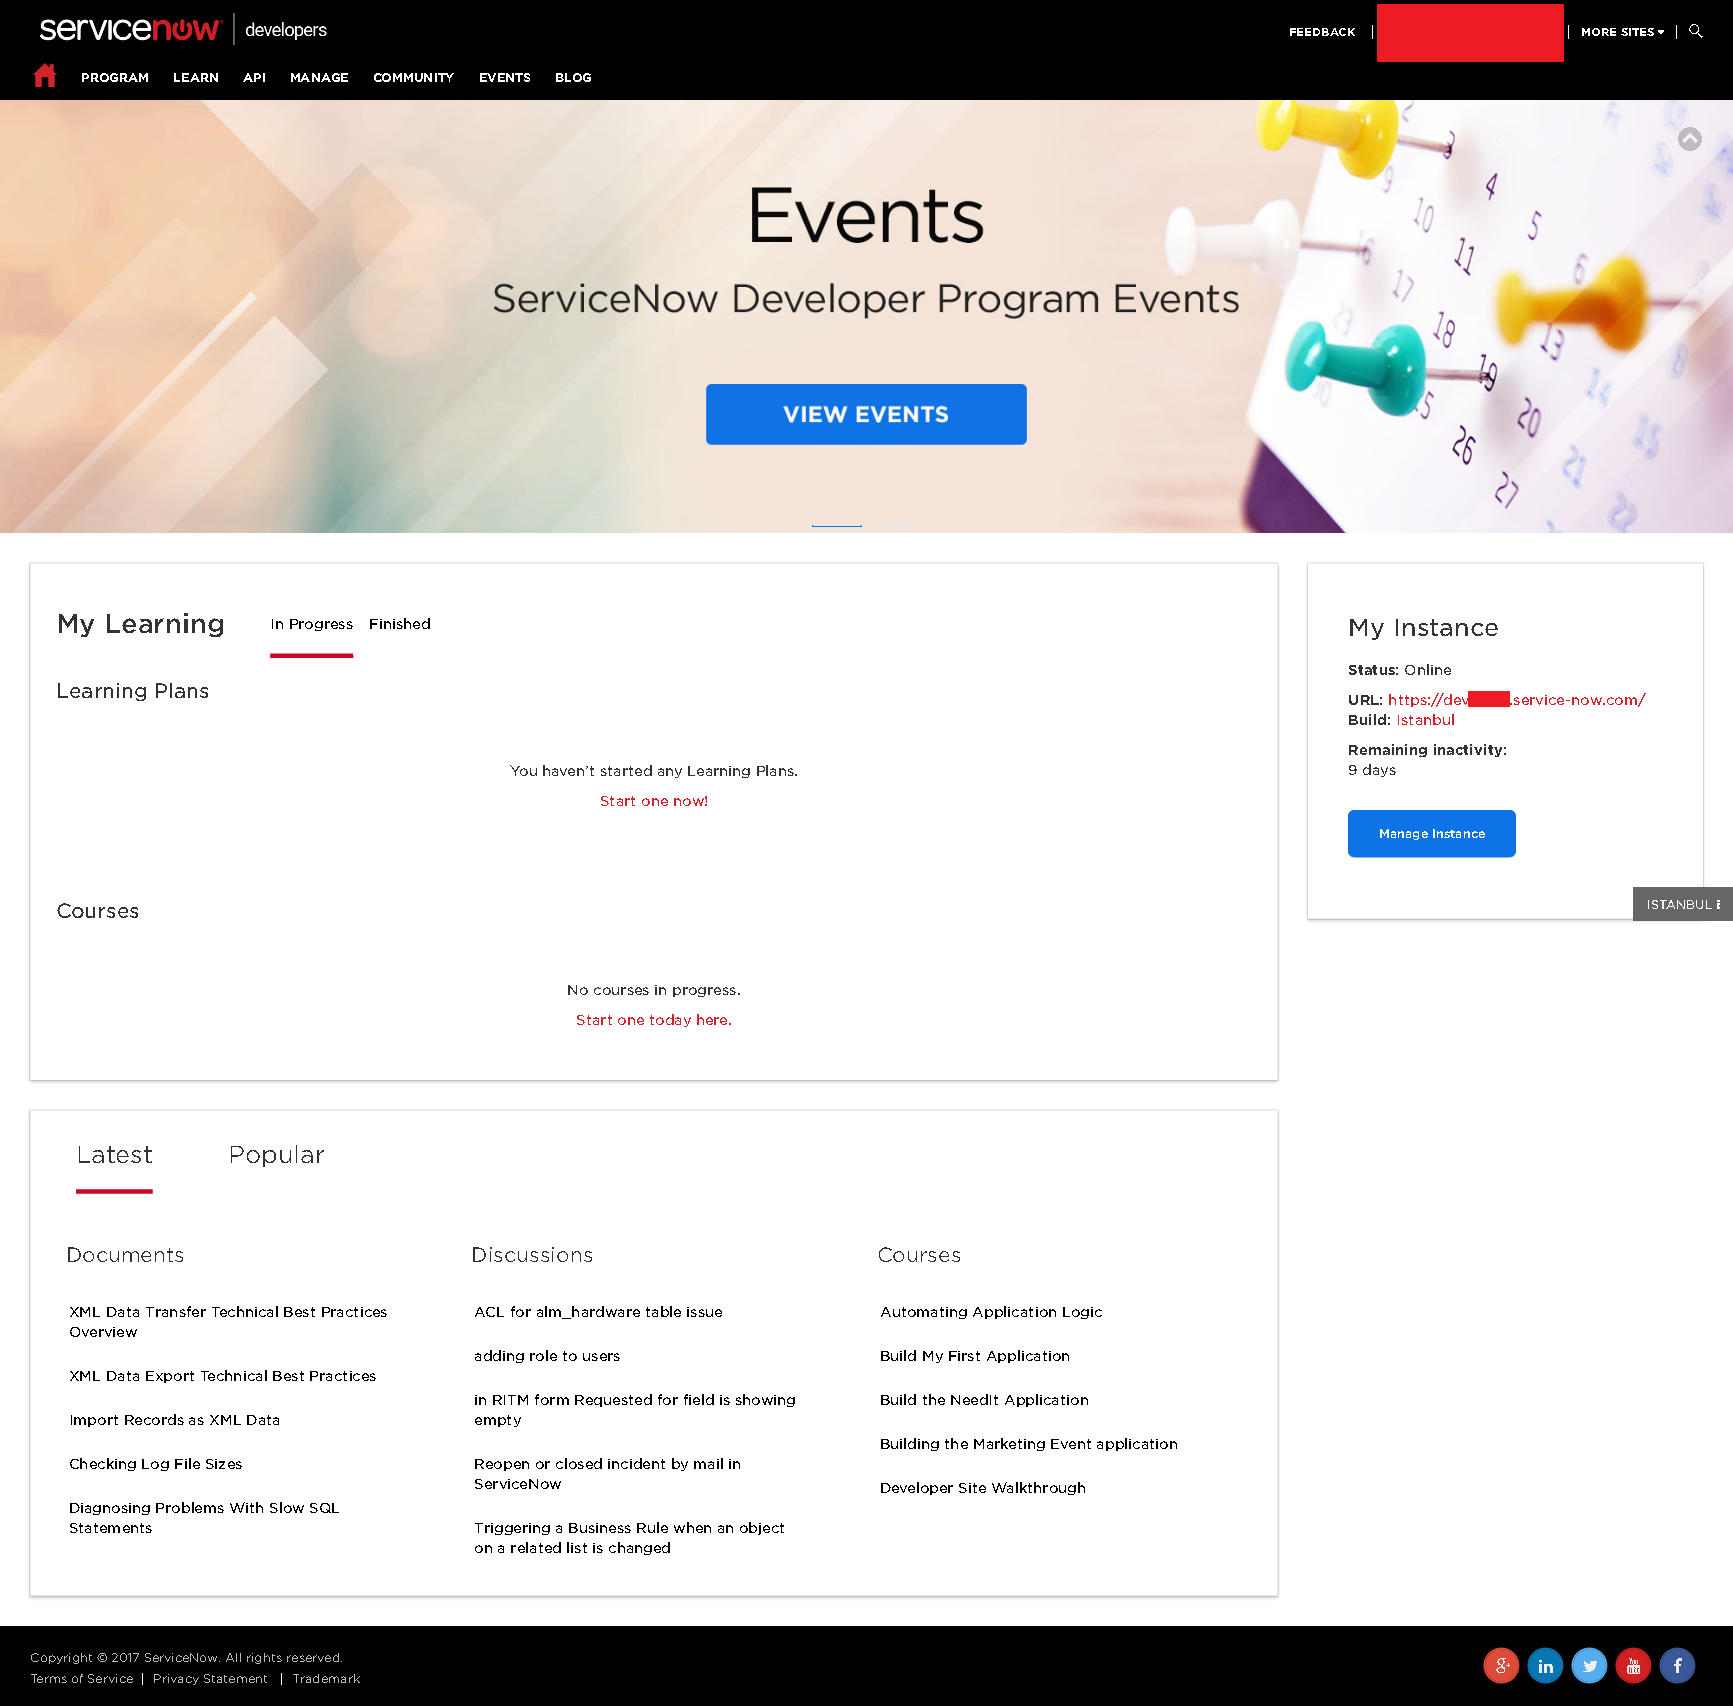
Task: Open the Terms of Service link
Action: point(81,1678)
